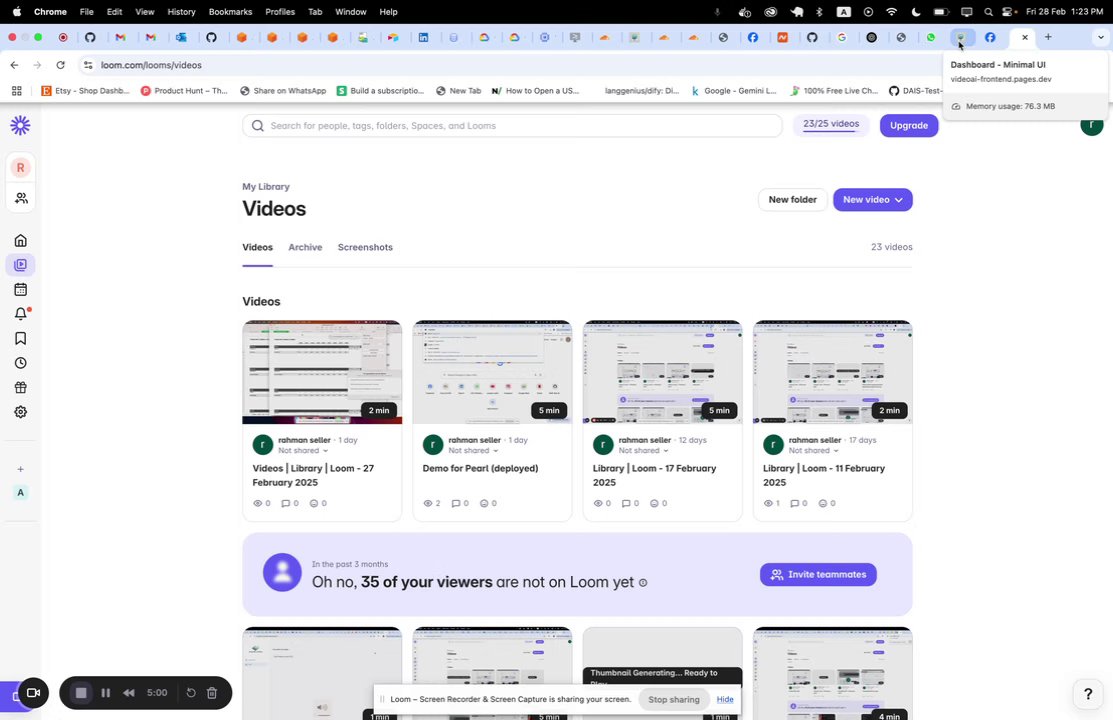Click comment count on Library 11 February card

tap(799, 503)
